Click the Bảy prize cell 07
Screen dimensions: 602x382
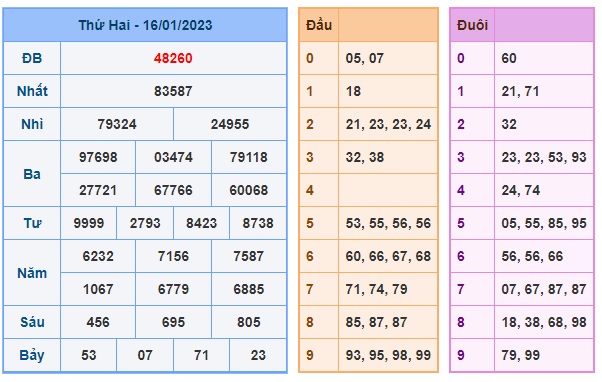(x=145, y=356)
